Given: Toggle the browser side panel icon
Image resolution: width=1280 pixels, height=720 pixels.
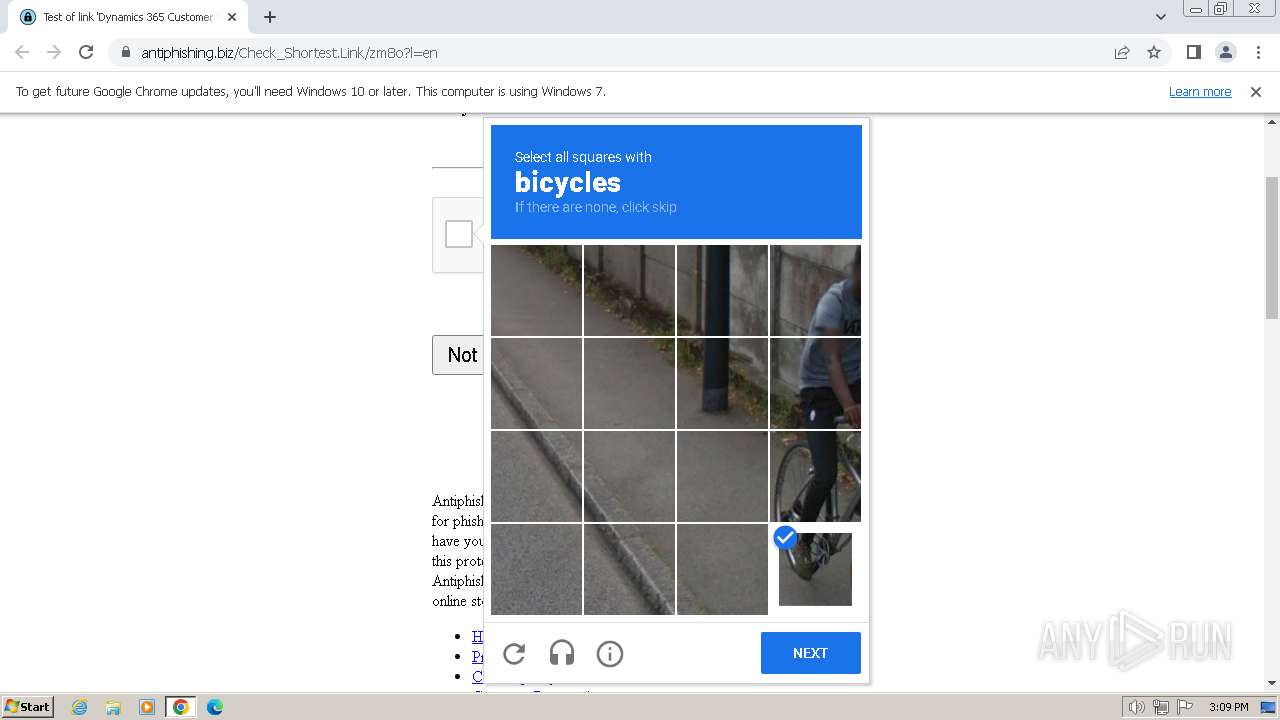Looking at the screenshot, I should click(1193, 52).
